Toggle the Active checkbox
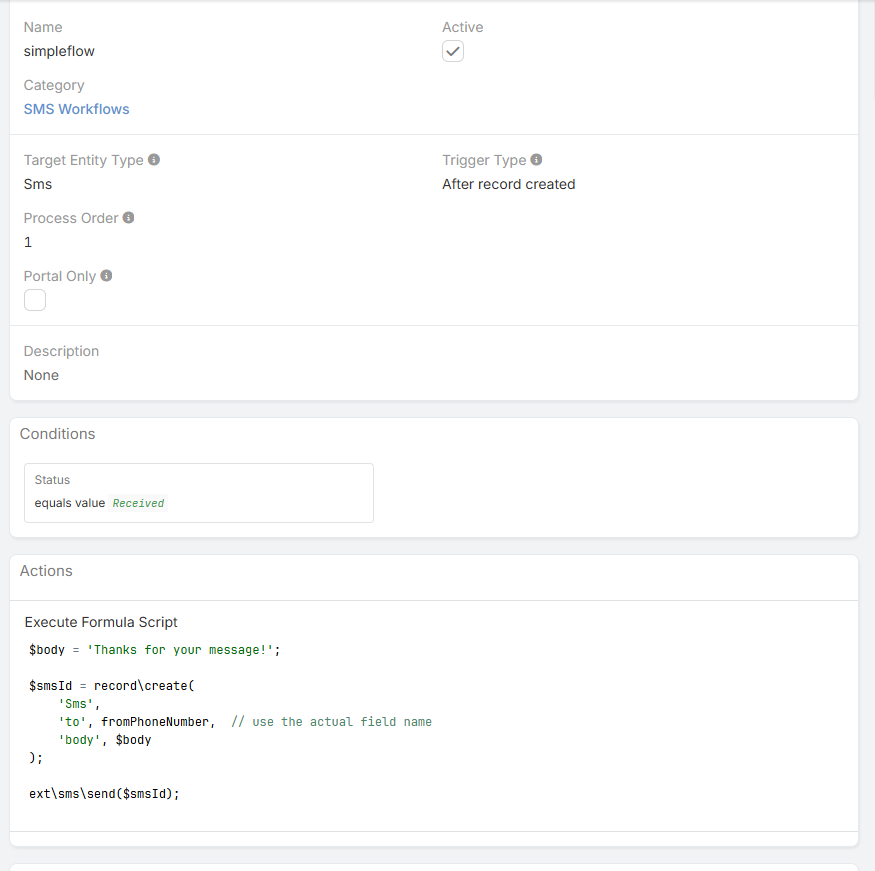 pos(453,51)
